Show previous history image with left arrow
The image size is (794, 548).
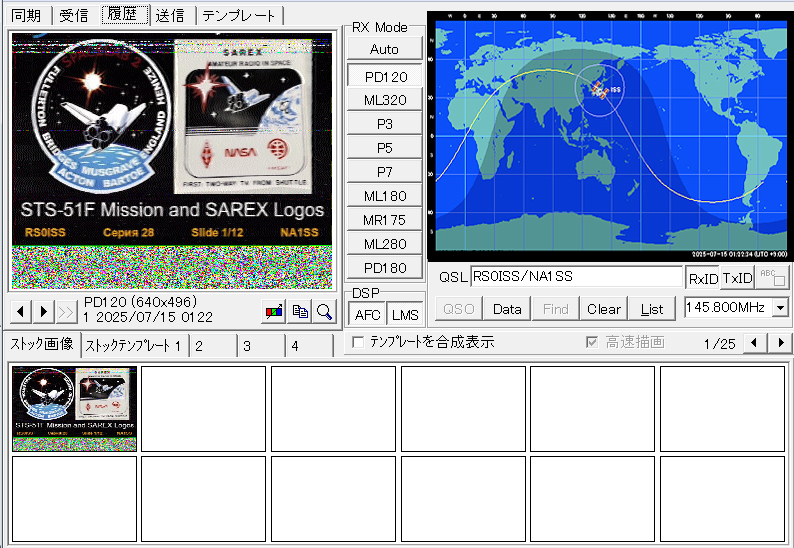click(x=21, y=311)
